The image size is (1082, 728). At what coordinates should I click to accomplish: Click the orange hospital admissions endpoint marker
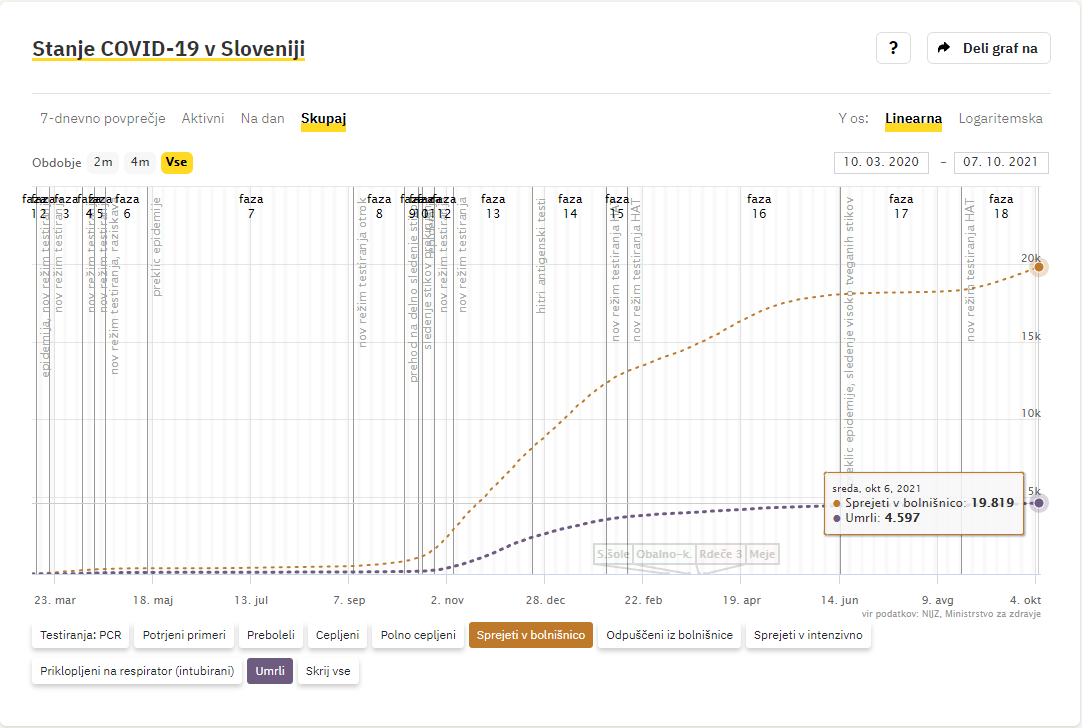pyautogui.click(x=1039, y=267)
